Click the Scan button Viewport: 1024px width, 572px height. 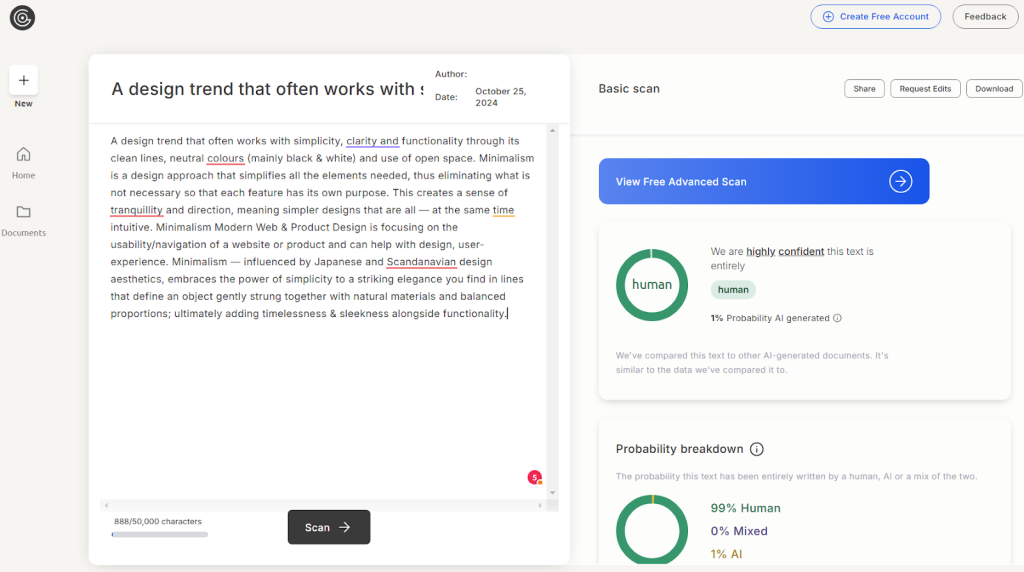click(x=328, y=527)
